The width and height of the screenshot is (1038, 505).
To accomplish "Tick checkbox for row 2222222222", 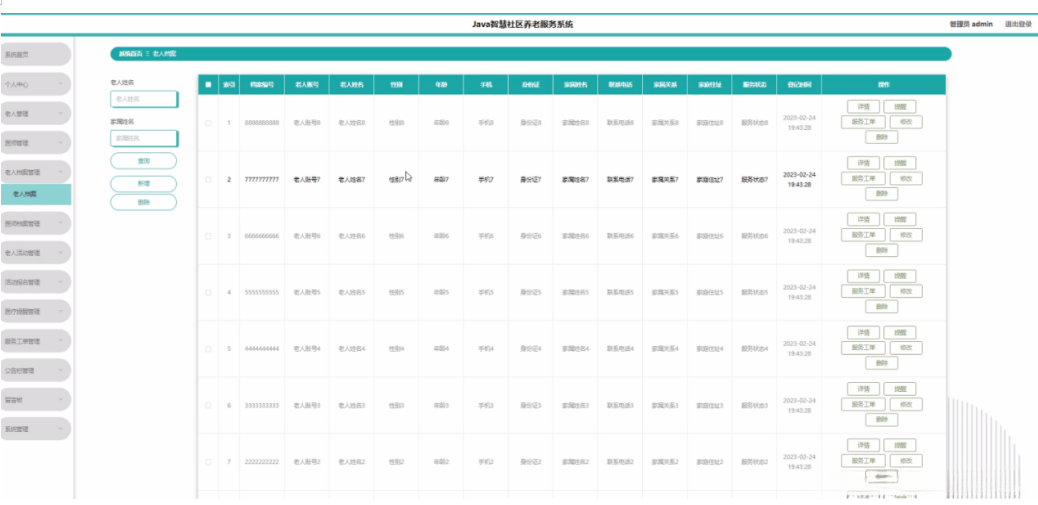I will click(x=208, y=462).
